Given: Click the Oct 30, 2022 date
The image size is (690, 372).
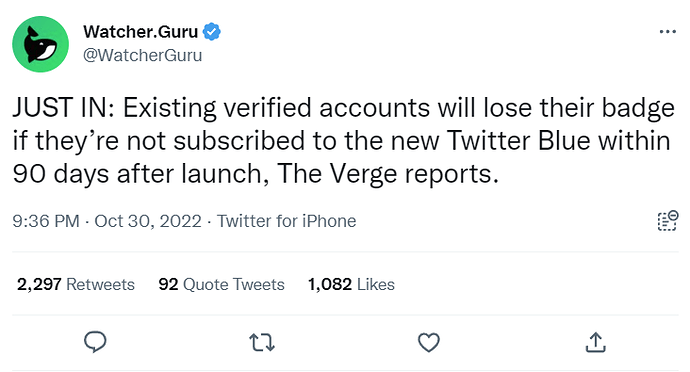Looking at the screenshot, I should tap(148, 221).
